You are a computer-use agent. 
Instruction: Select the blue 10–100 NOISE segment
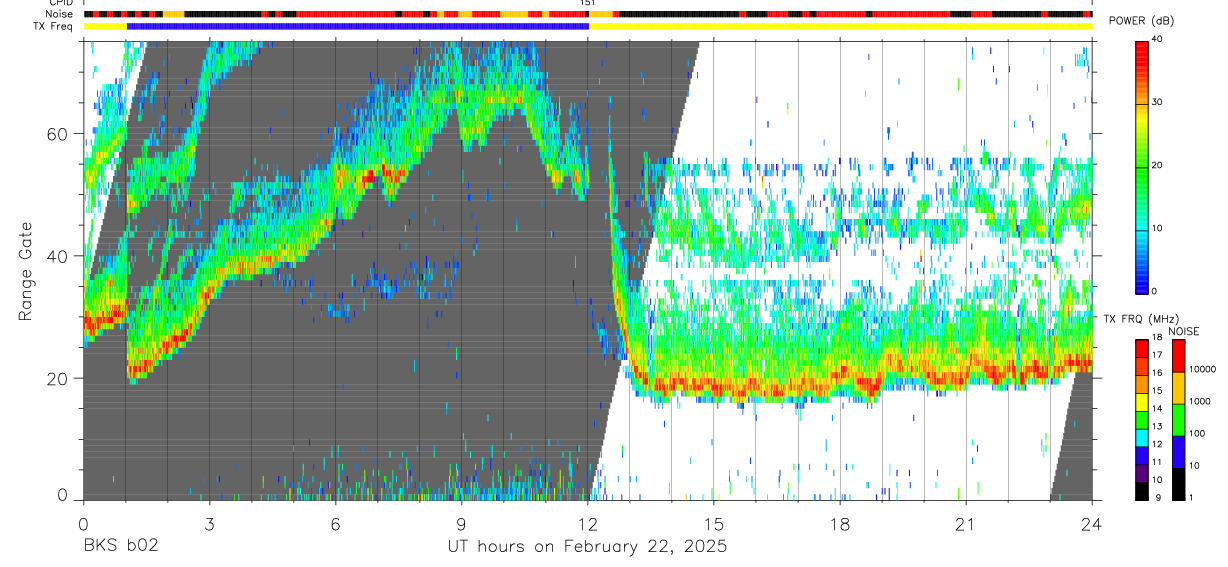tap(1178, 452)
